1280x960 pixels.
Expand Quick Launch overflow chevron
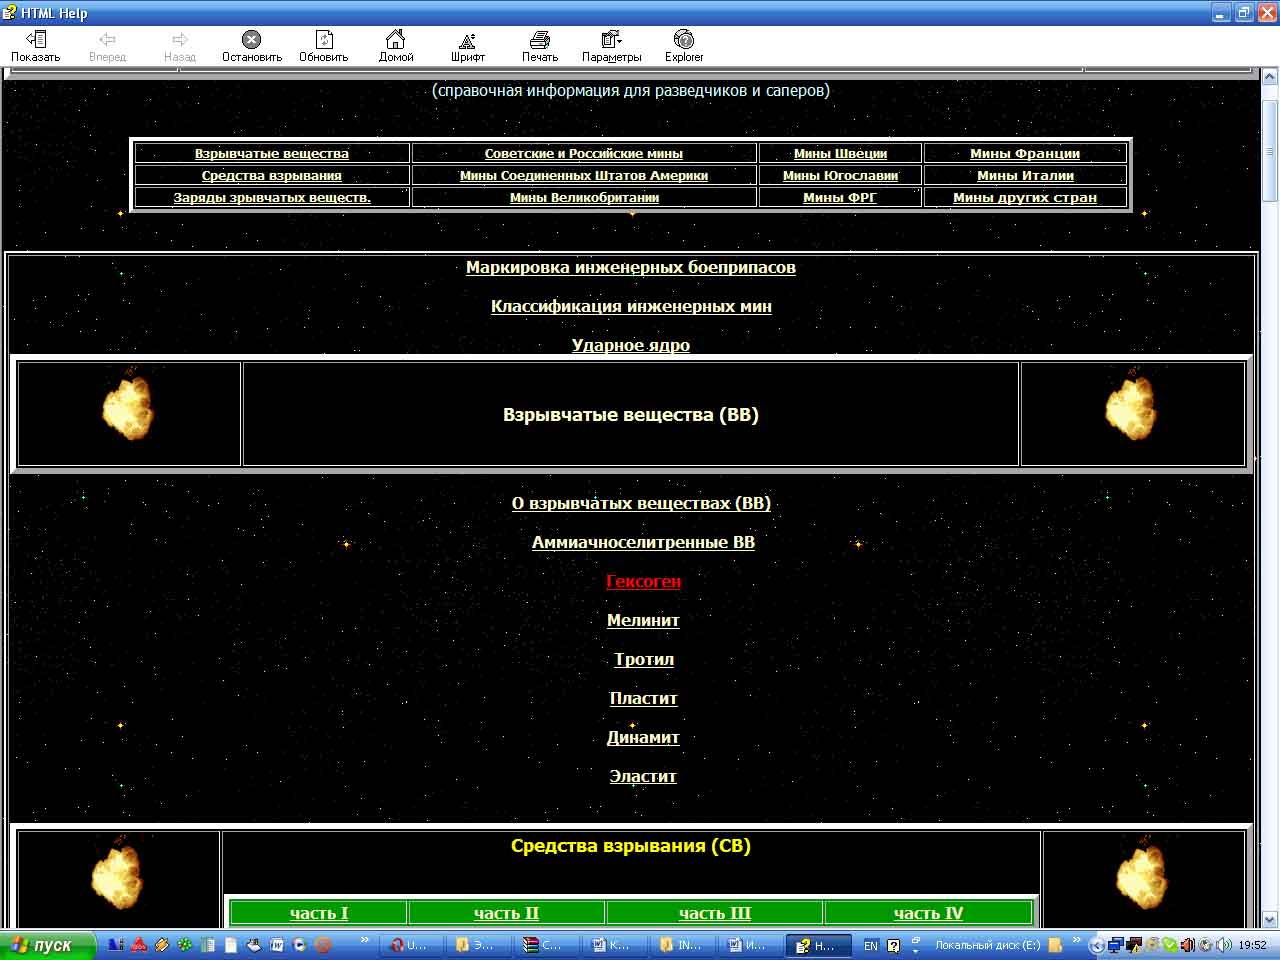coord(365,940)
